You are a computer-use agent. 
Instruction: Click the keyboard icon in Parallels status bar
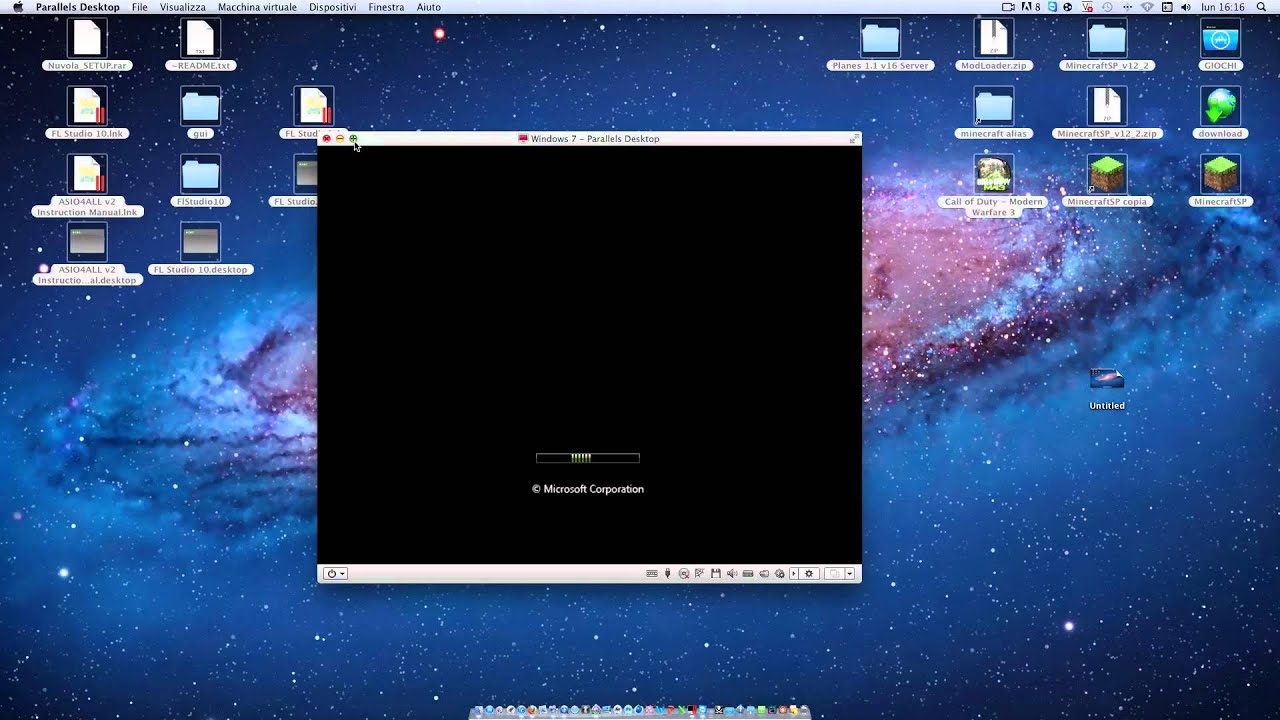[x=652, y=574]
